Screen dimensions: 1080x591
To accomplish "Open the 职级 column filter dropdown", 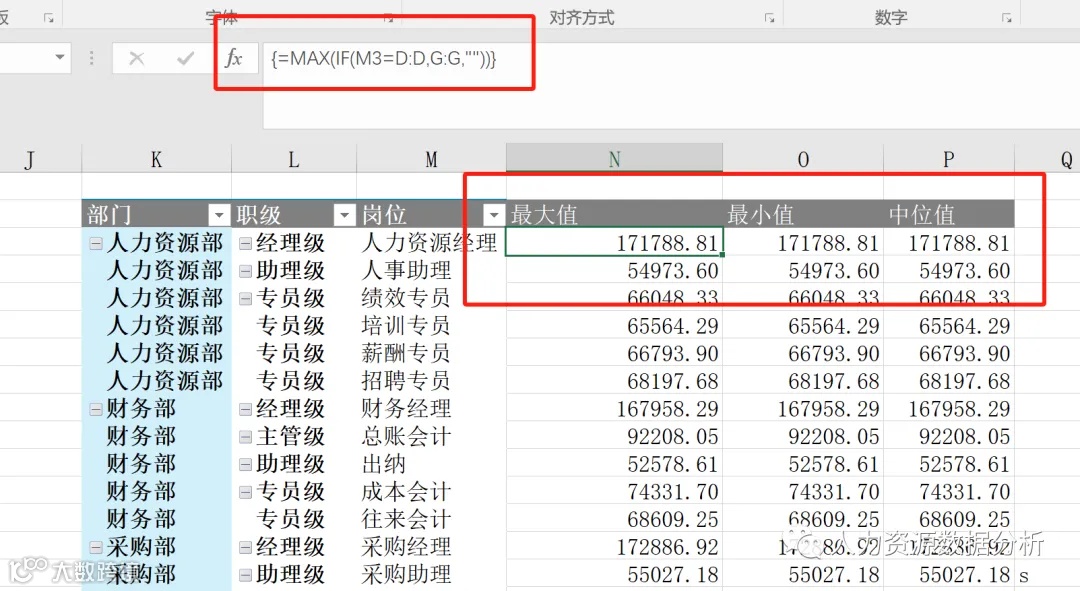I will [344, 214].
